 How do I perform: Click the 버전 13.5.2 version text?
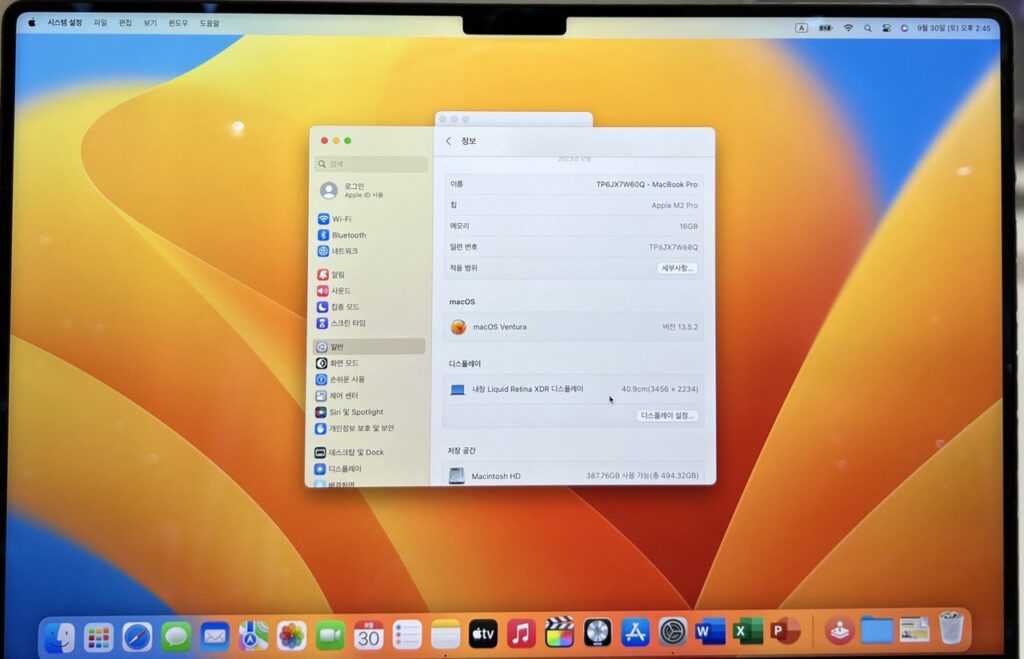[680, 327]
